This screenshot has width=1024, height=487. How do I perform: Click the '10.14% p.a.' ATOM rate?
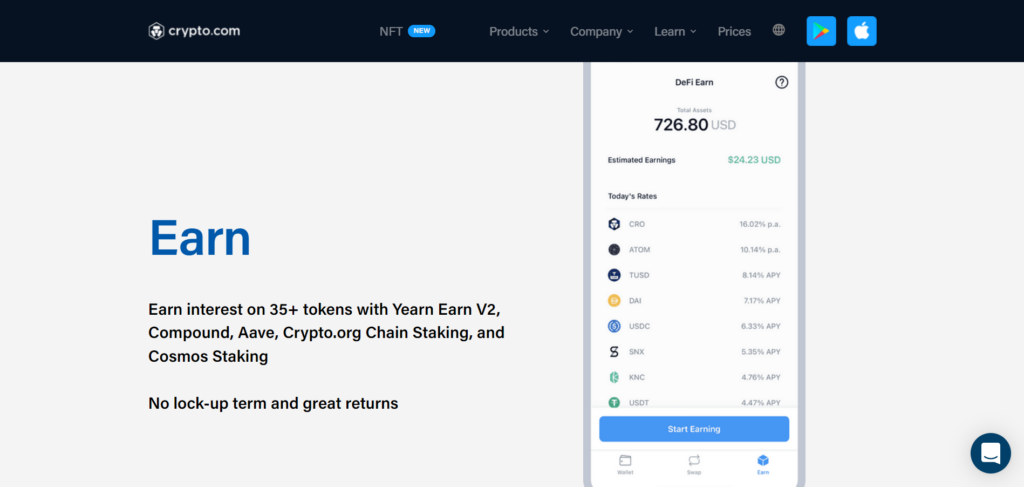(x=760, y=249)
